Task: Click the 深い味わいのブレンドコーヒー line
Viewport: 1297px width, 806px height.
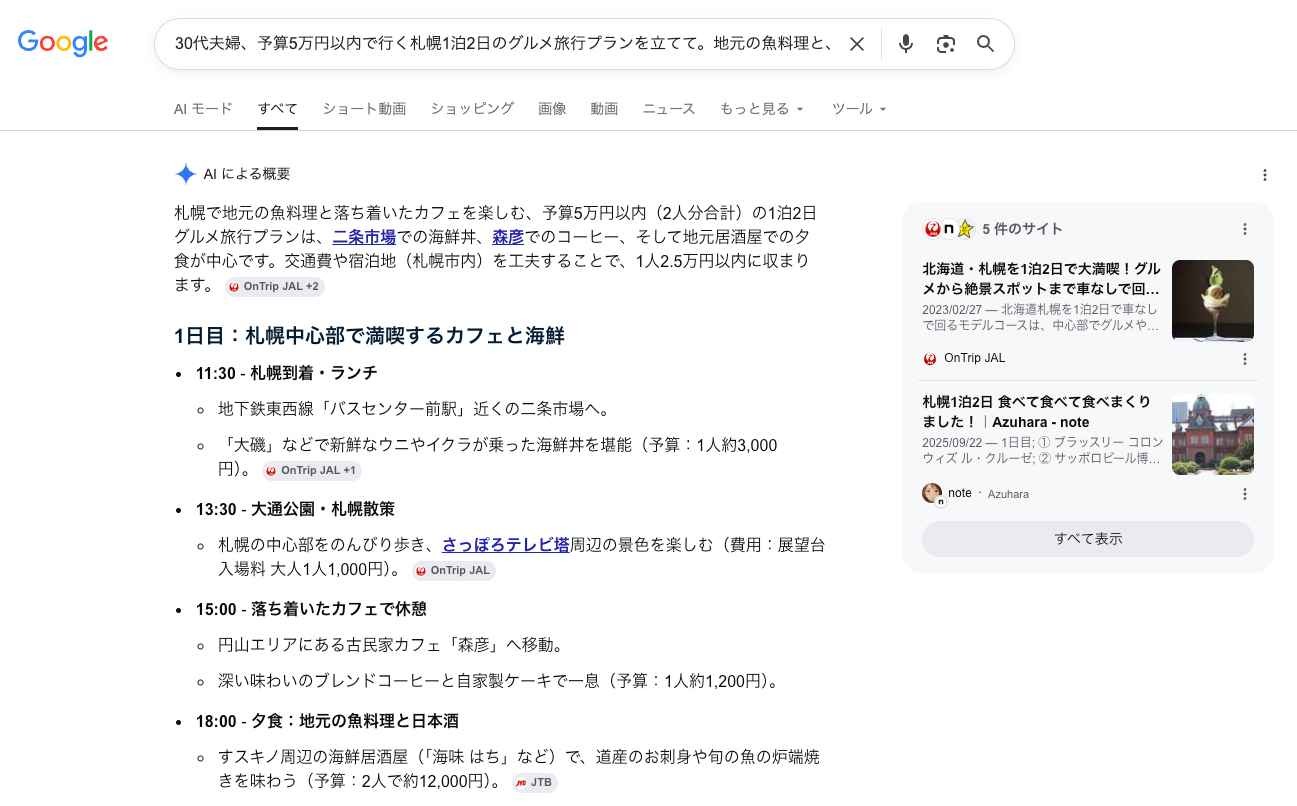Action: (x=498, y=681)
